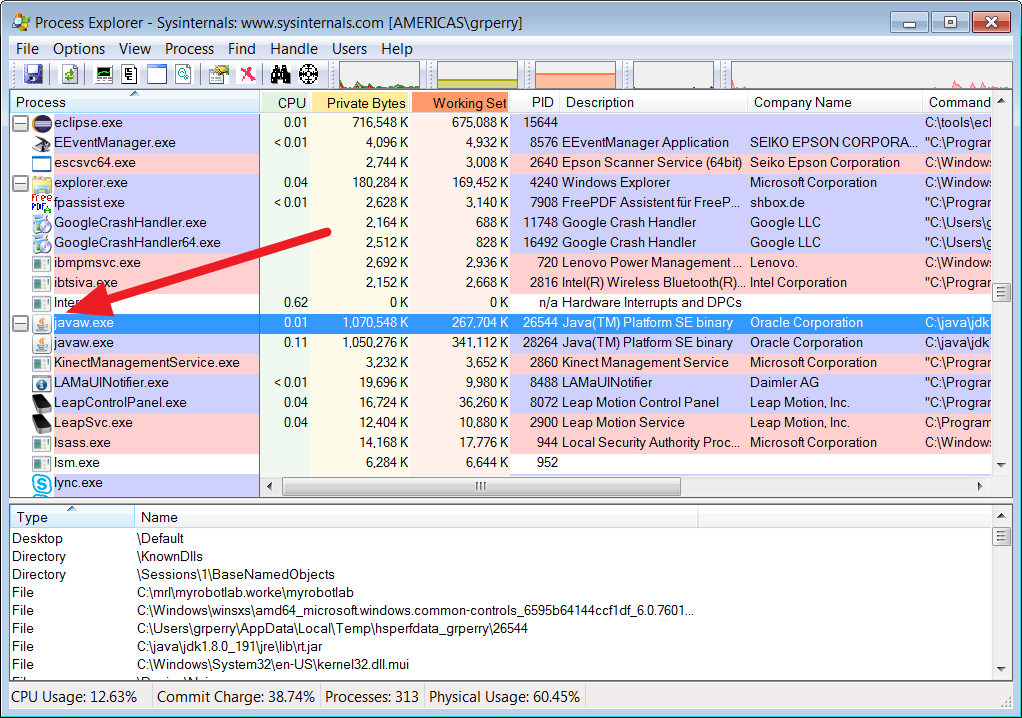Screen dimensions: 1022x718
Task: Click the crosshair Find Window's Process icon
Action: (x=308, y=74)
